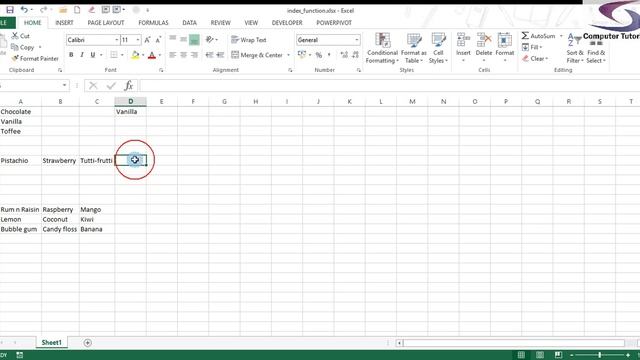Open the Name Box dropdown arrow
640x360 pixels.
point(64,85)
